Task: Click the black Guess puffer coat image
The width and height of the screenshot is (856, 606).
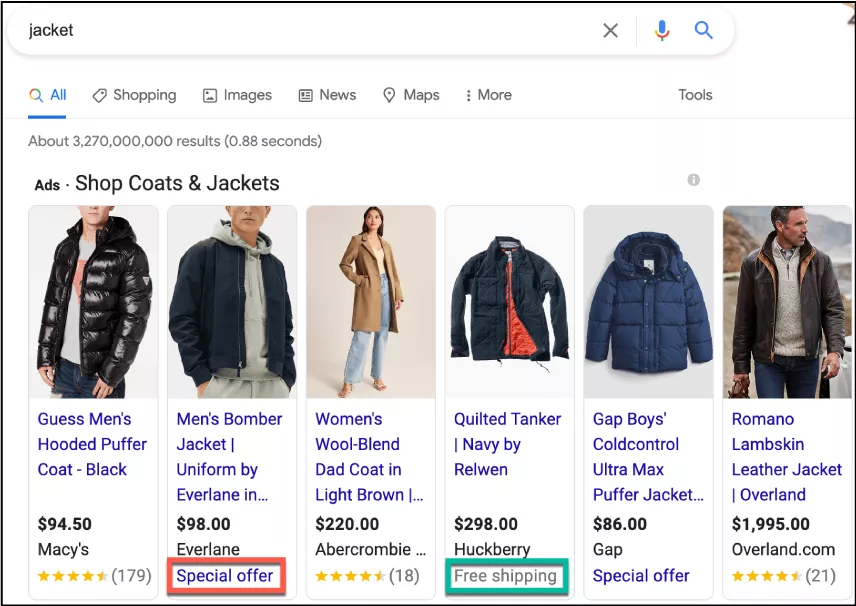Action: 93,302
